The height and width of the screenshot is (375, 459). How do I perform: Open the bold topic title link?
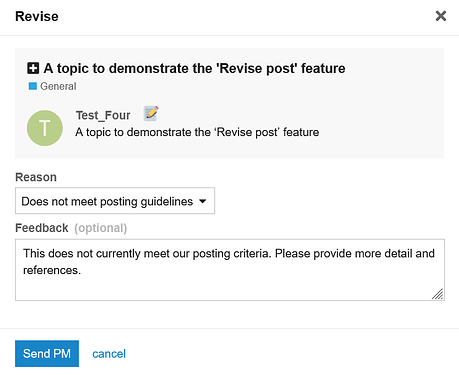(194, 68)
